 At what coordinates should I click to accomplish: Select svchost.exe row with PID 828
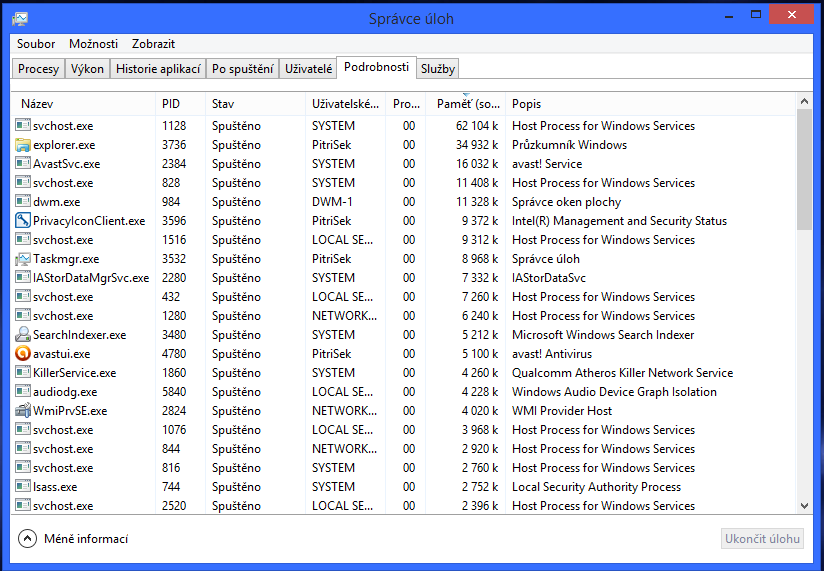(x=63, y=182)
